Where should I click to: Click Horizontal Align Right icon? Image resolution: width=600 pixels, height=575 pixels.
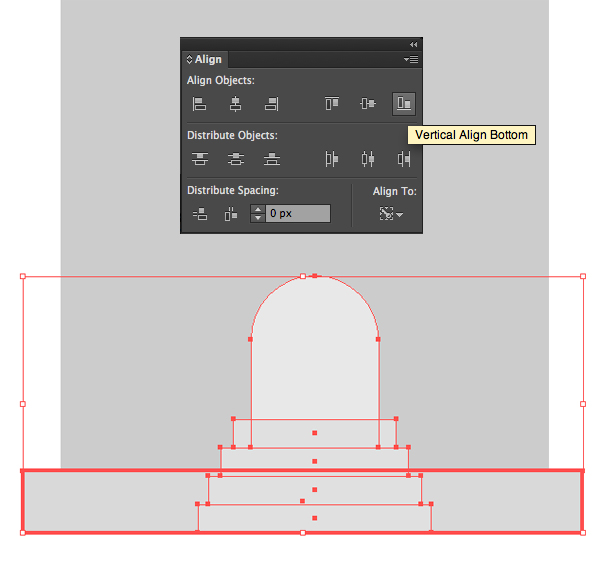point(272,104)
